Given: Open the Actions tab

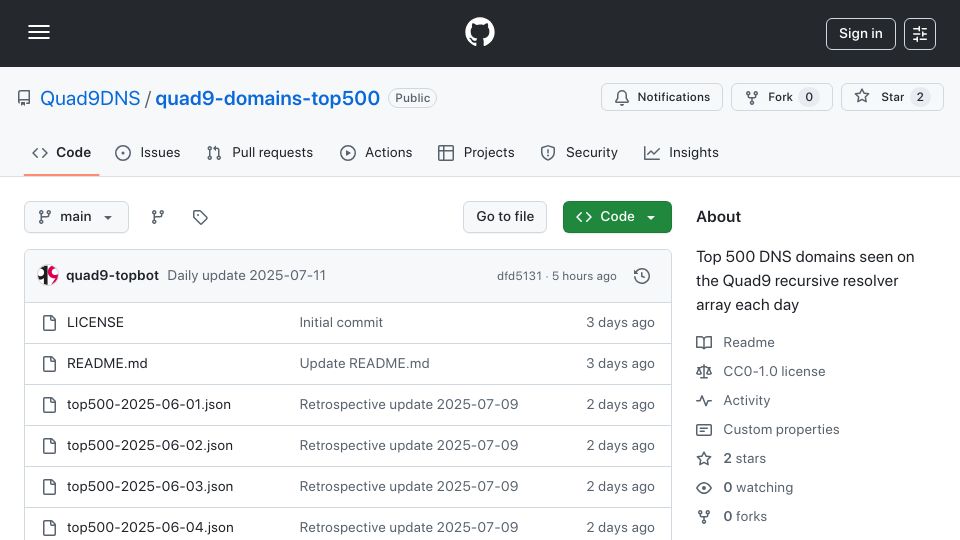Looking at the screenshot, I should tap(376, 152).
